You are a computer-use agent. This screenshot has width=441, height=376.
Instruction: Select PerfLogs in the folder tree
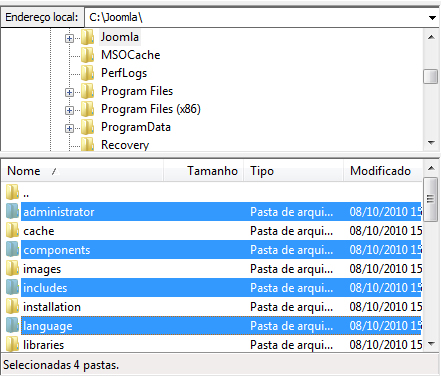(124, 73)
